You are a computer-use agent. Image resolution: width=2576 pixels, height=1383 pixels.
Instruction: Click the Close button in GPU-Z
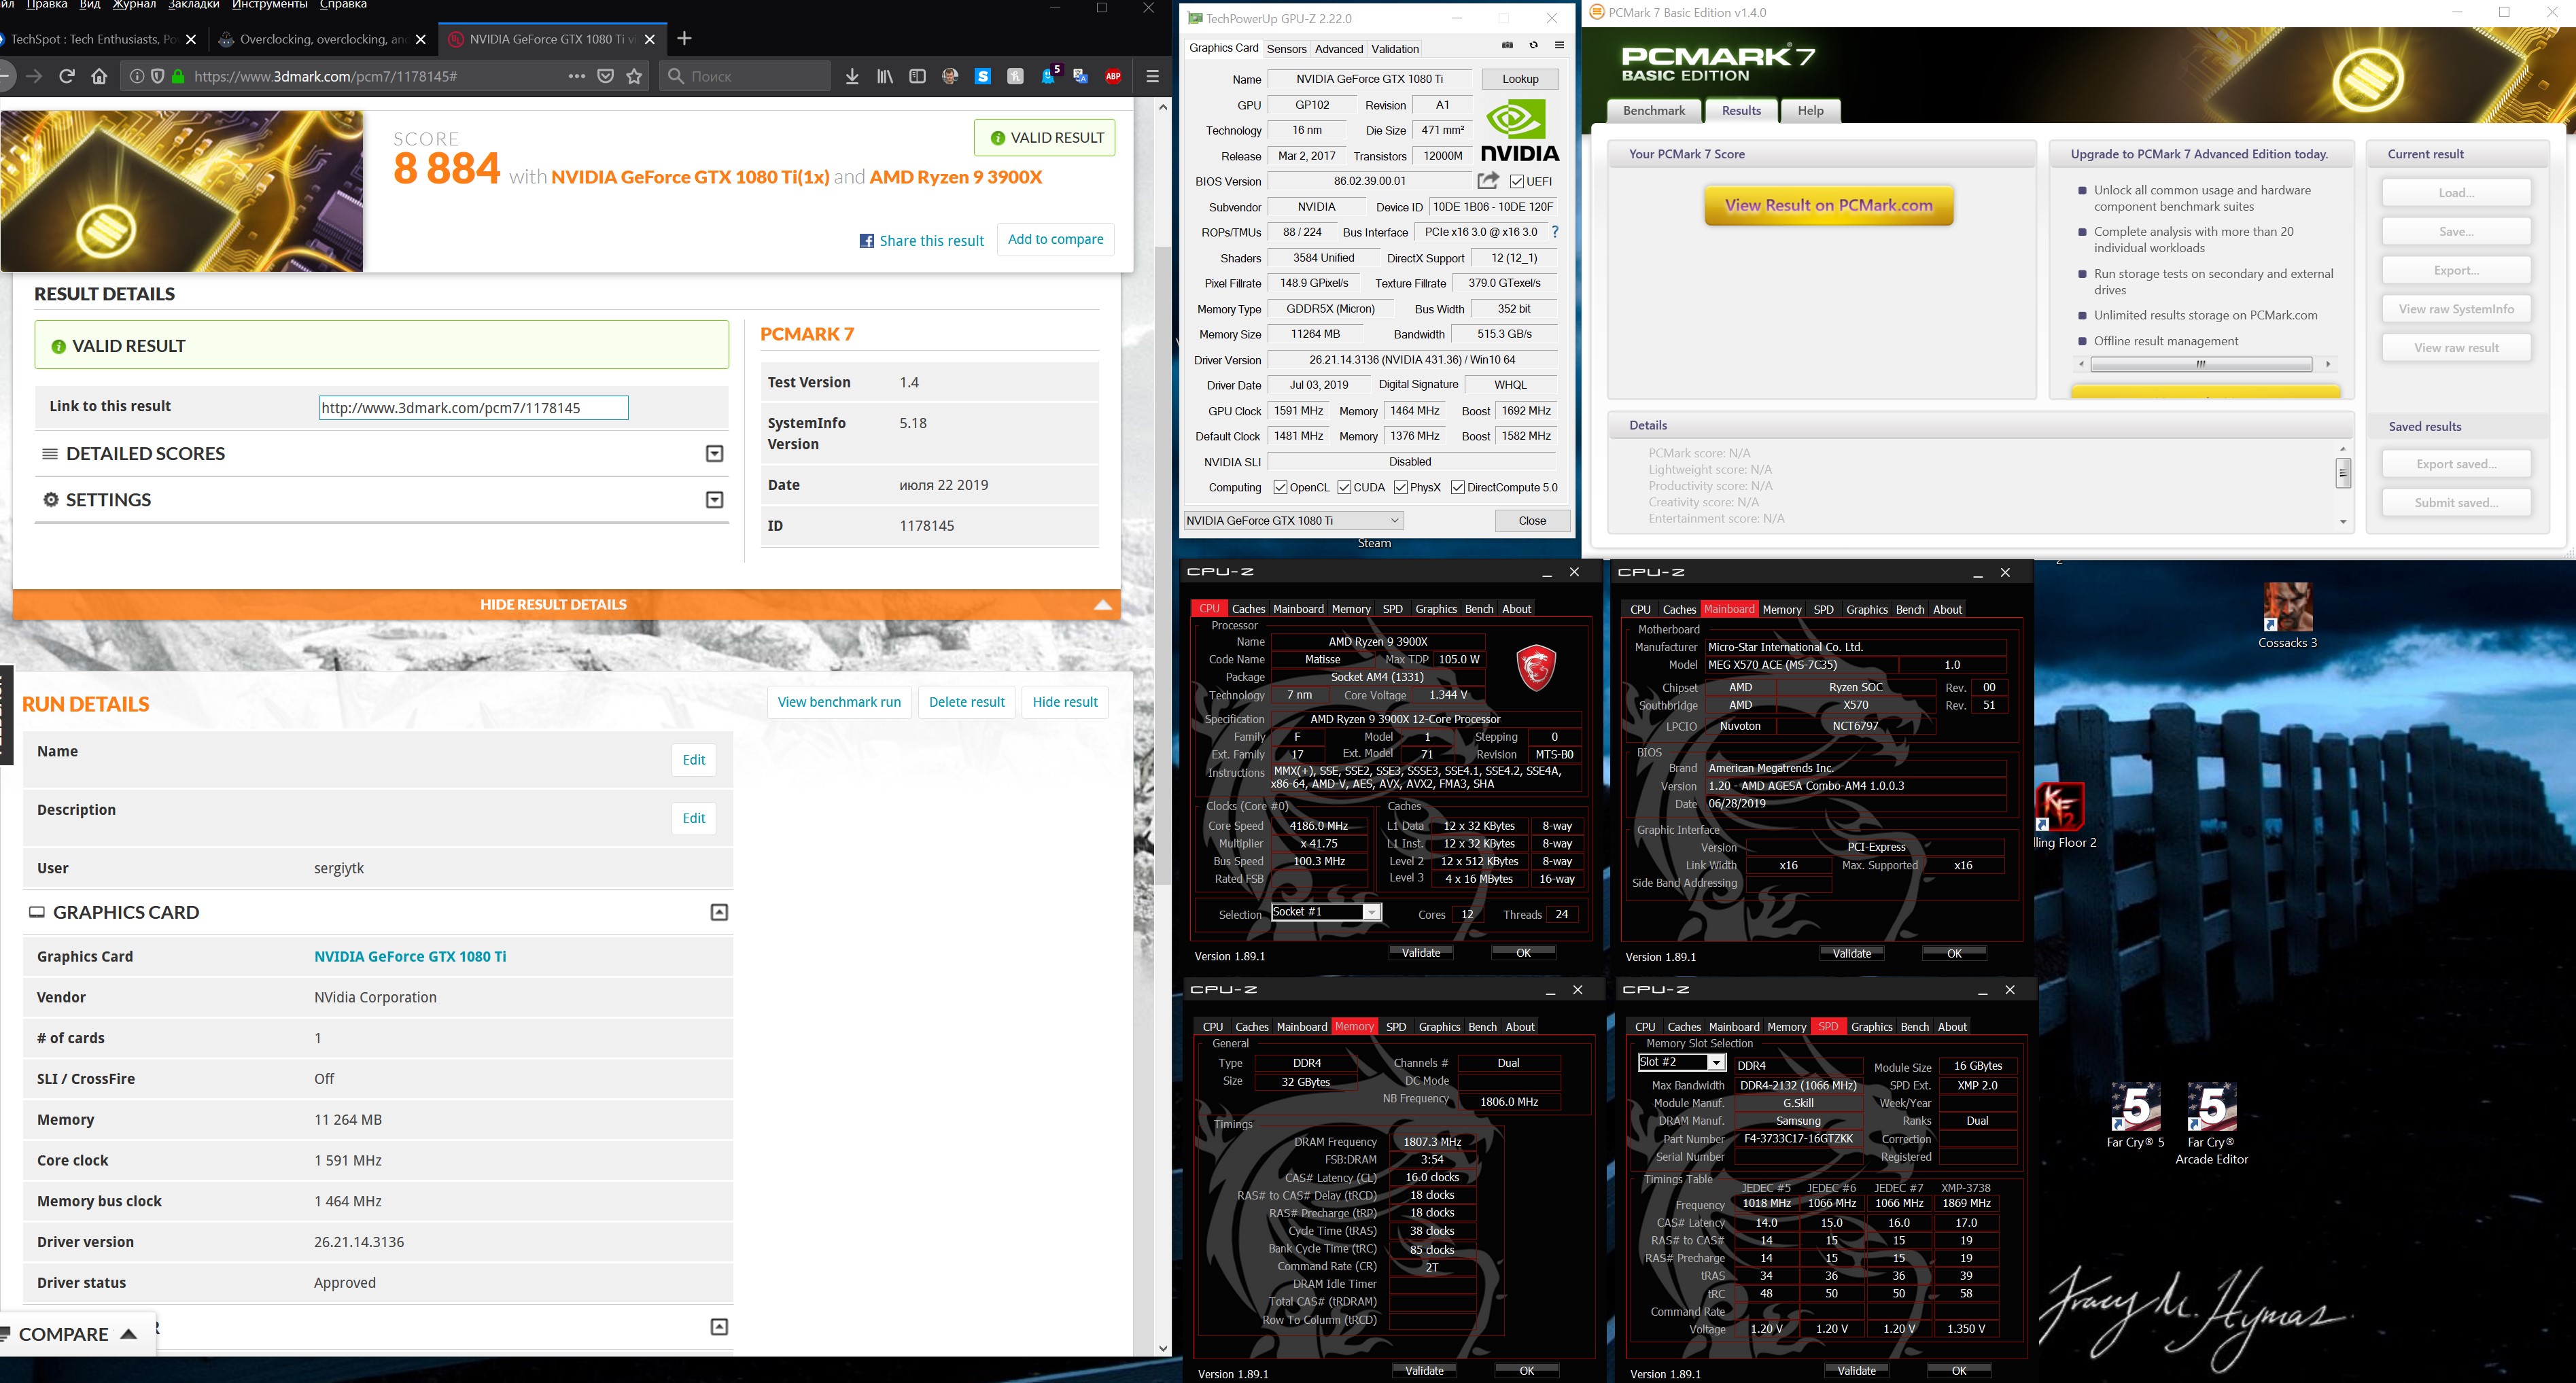1532,521
